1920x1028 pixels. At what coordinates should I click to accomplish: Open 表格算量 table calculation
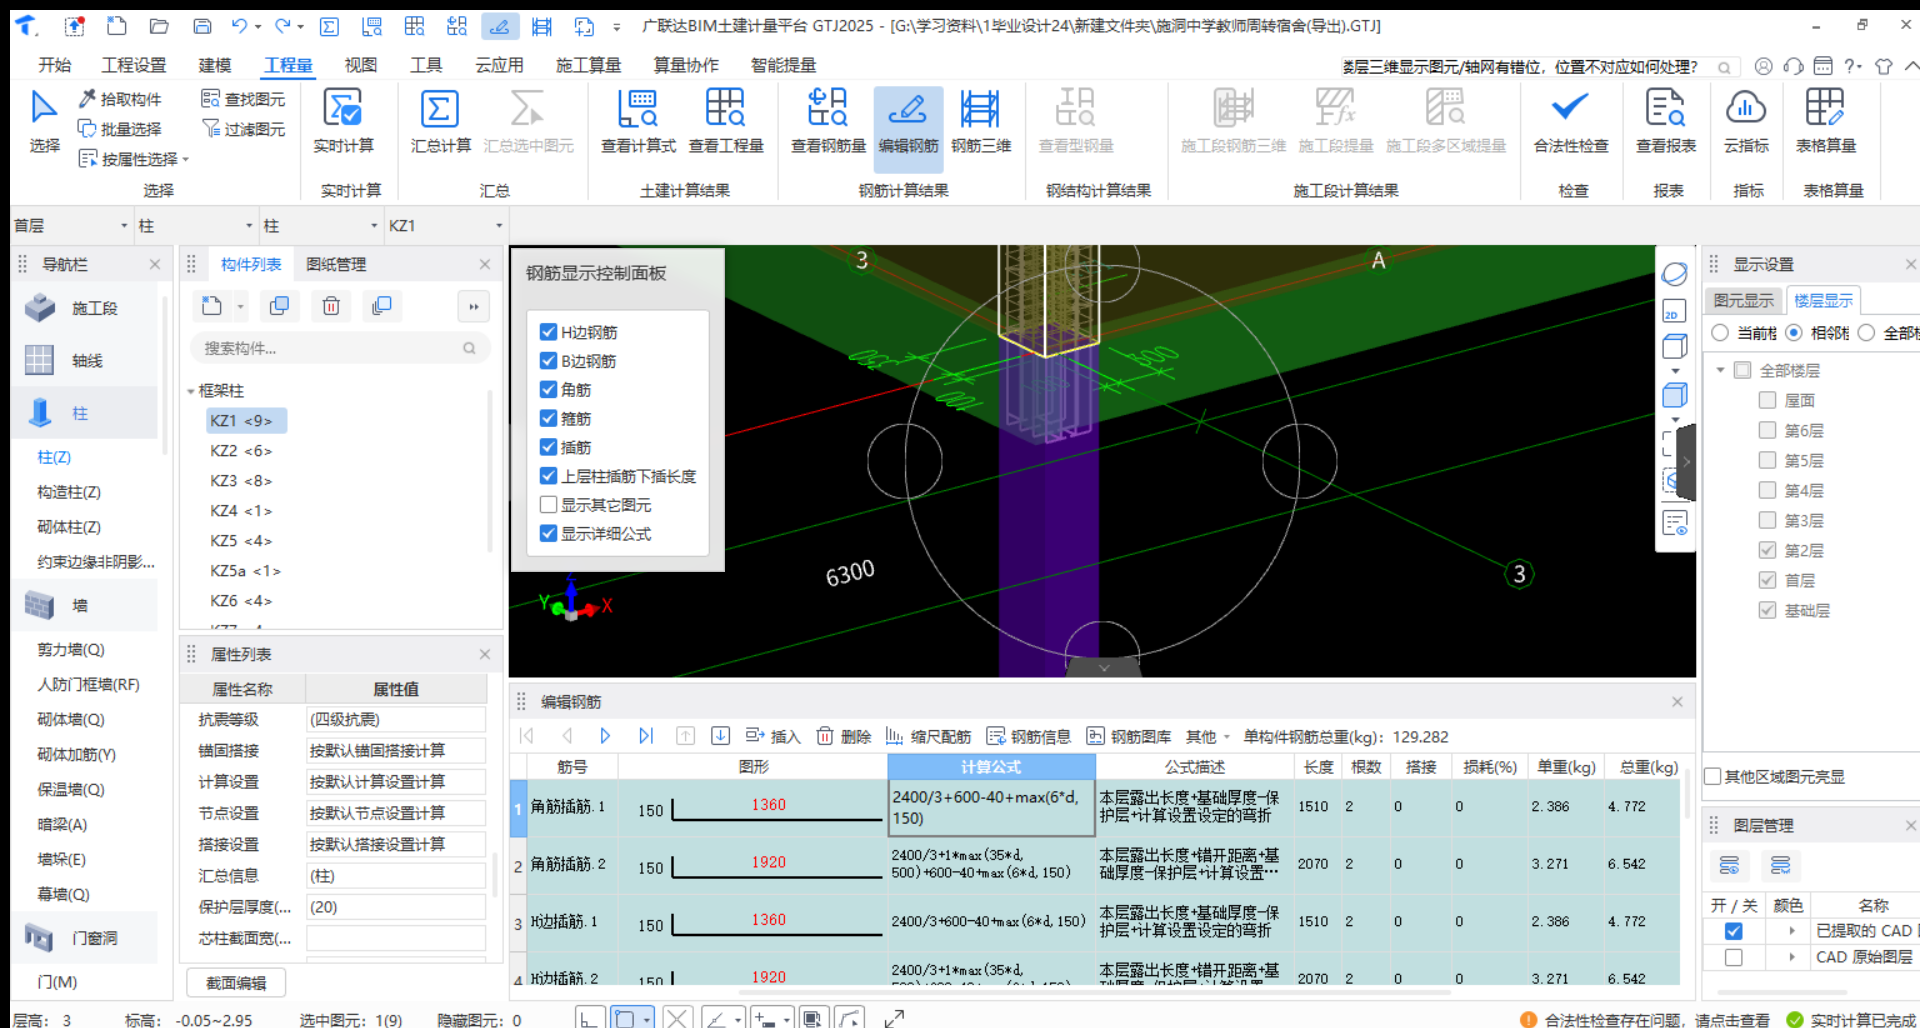(x=1826, y=120)
